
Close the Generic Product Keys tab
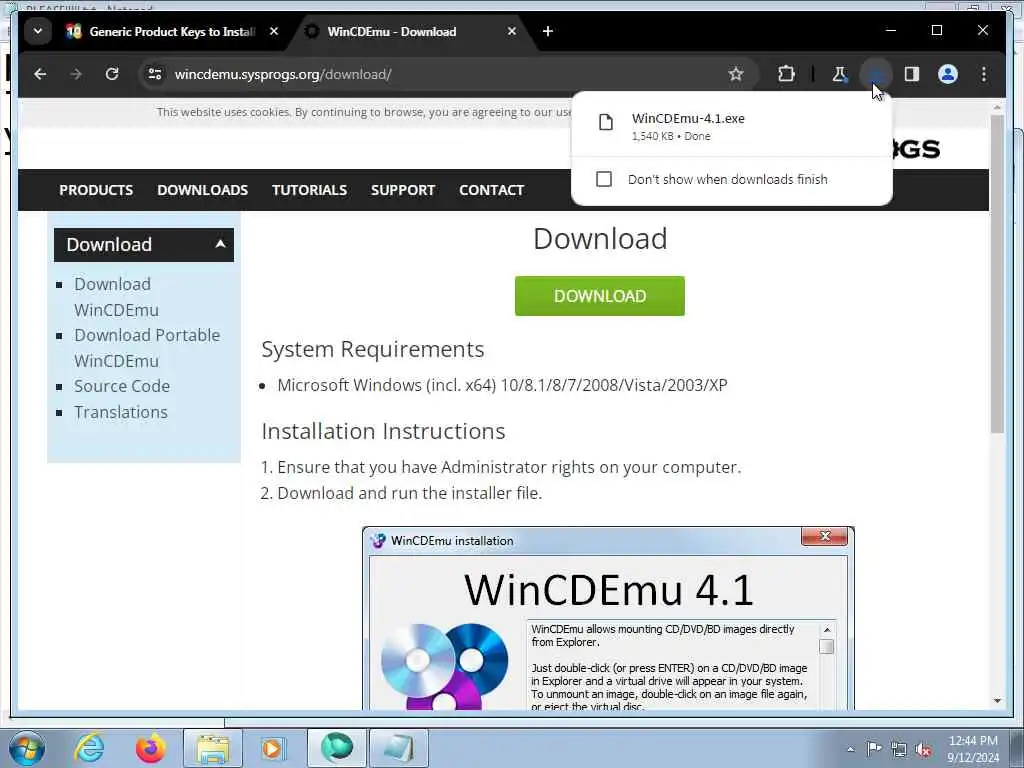[x=274, y=31]
